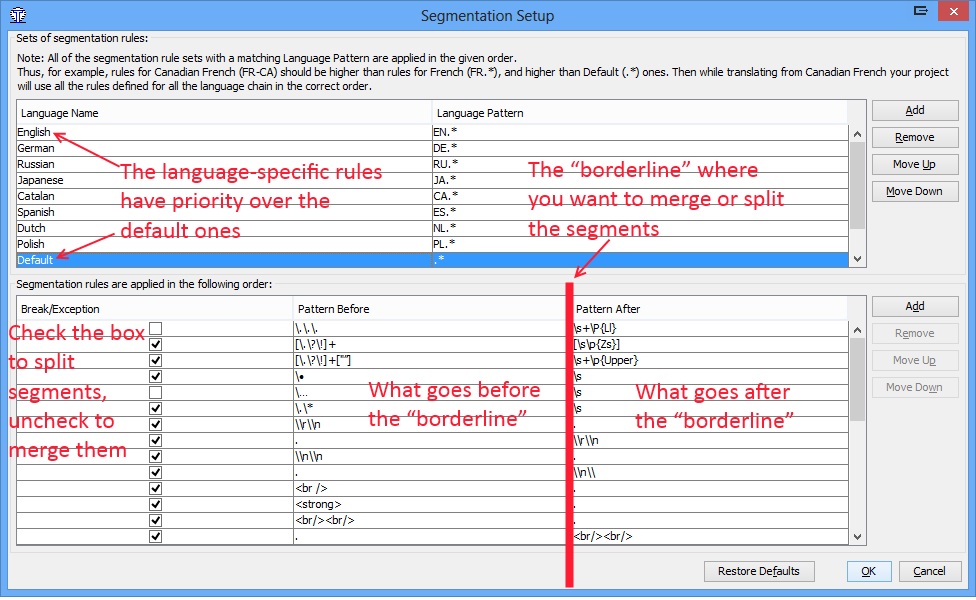Image resolution: width=976 pixels, height=600 pixels.
Task: Dismiss the dialog with Cancel
Action: tap(930, 571)
